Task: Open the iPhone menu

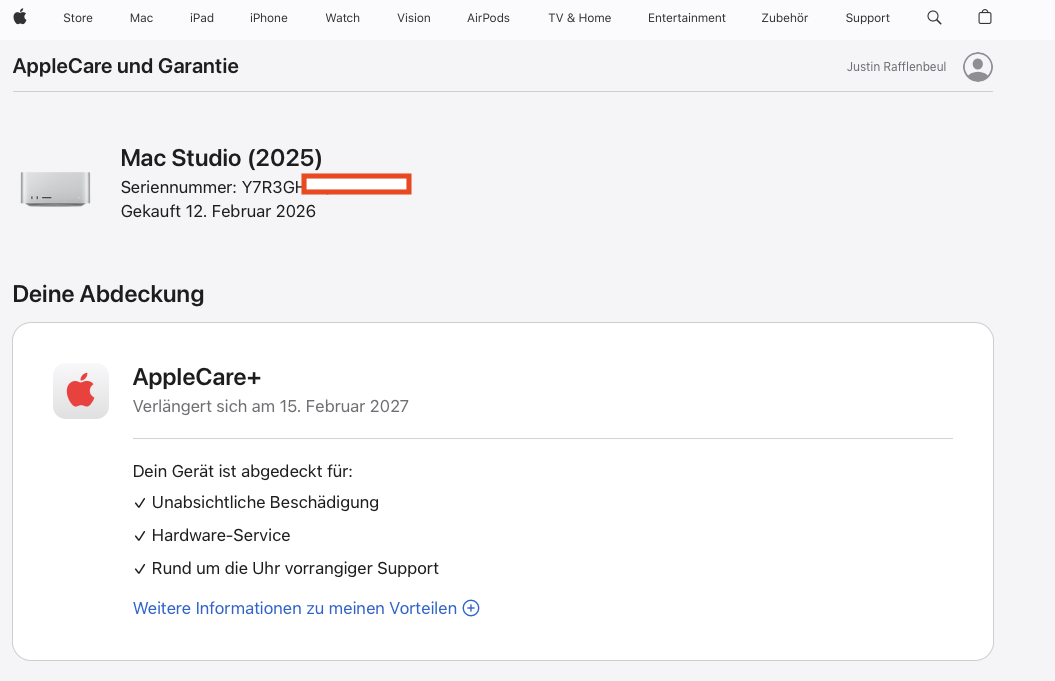Action: click(268, 18)
